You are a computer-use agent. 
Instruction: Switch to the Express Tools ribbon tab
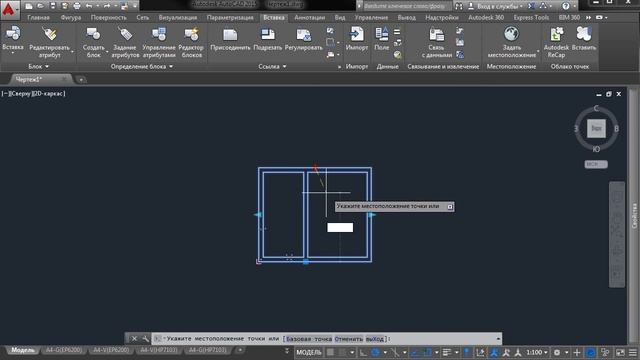point(531,18)
